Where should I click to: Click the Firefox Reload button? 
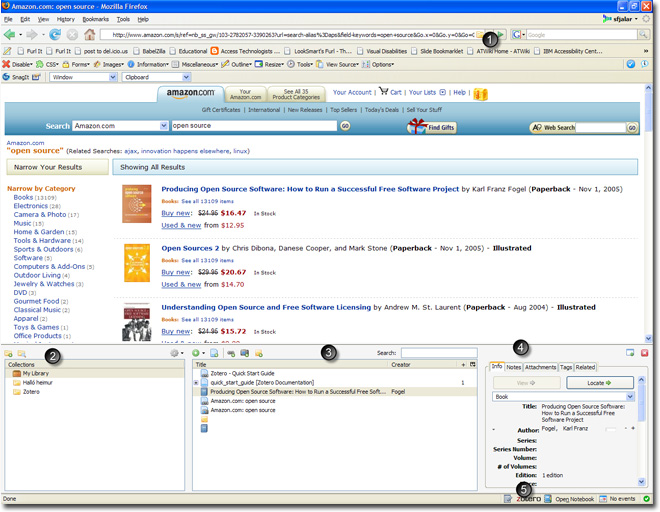55,35
